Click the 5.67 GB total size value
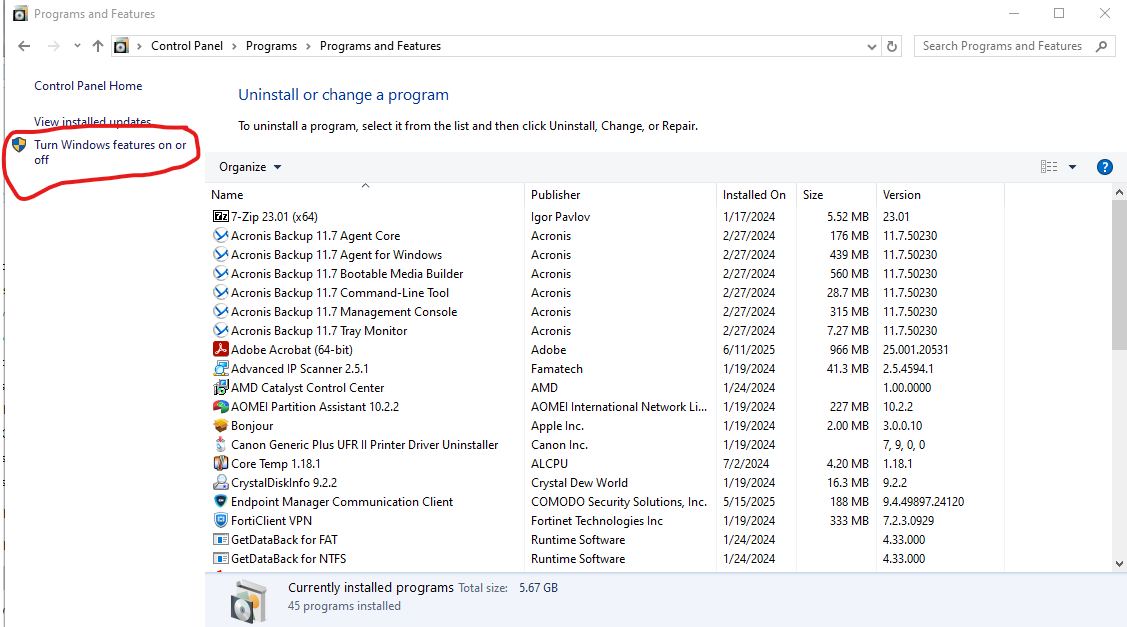 pyautogui.click(x=538, y=587)
